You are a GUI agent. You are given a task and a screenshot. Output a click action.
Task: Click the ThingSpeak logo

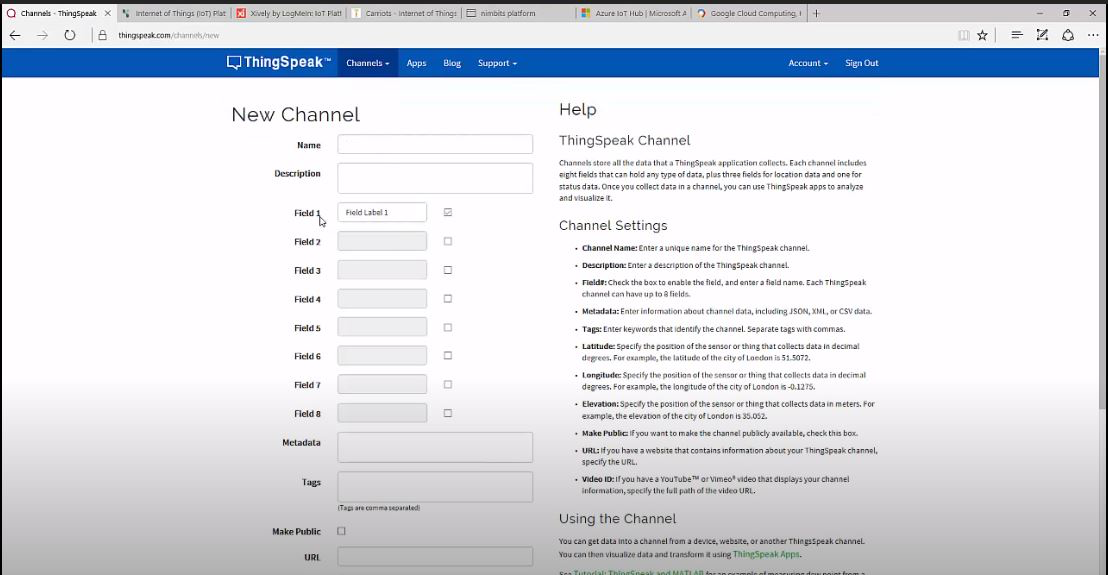click(278, 63)
